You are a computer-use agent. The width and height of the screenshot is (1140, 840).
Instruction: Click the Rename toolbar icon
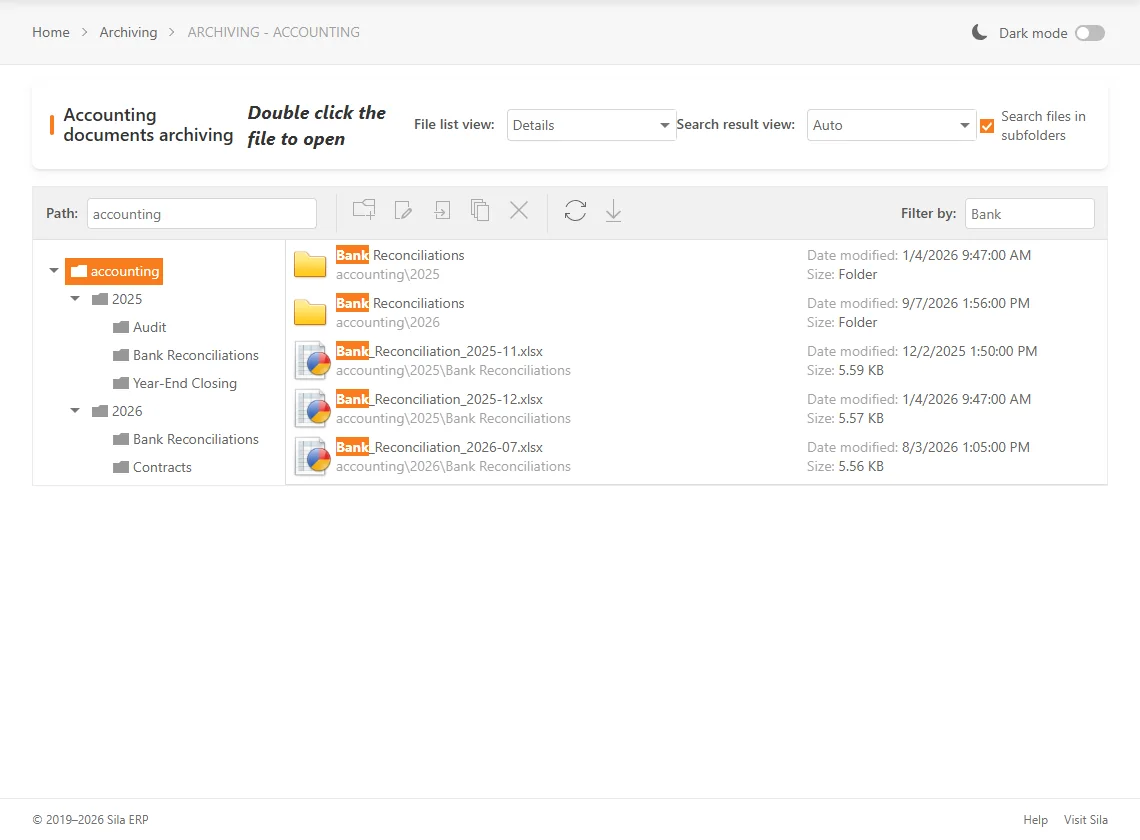(403, 210)
